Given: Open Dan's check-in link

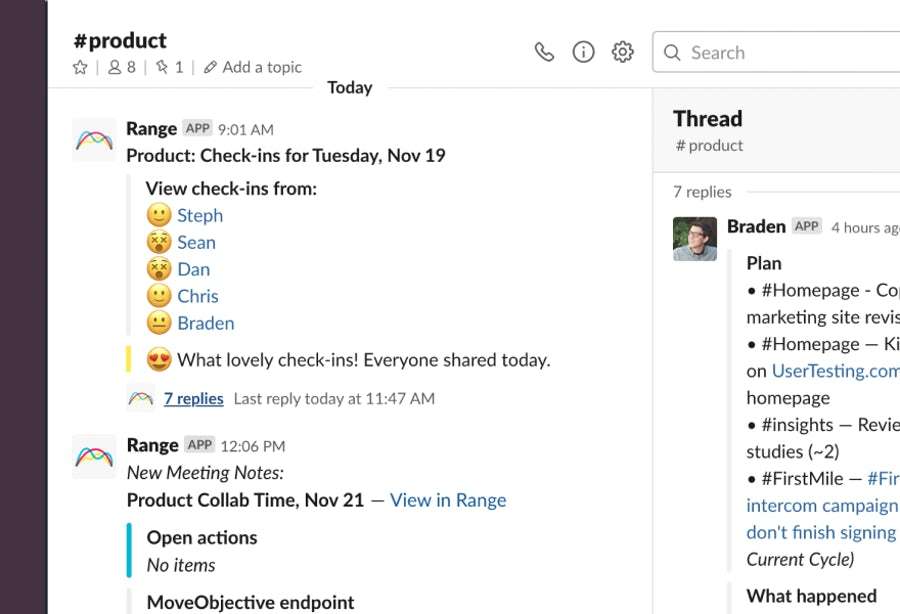Looking at the screenshot, I should click(193, 270).
